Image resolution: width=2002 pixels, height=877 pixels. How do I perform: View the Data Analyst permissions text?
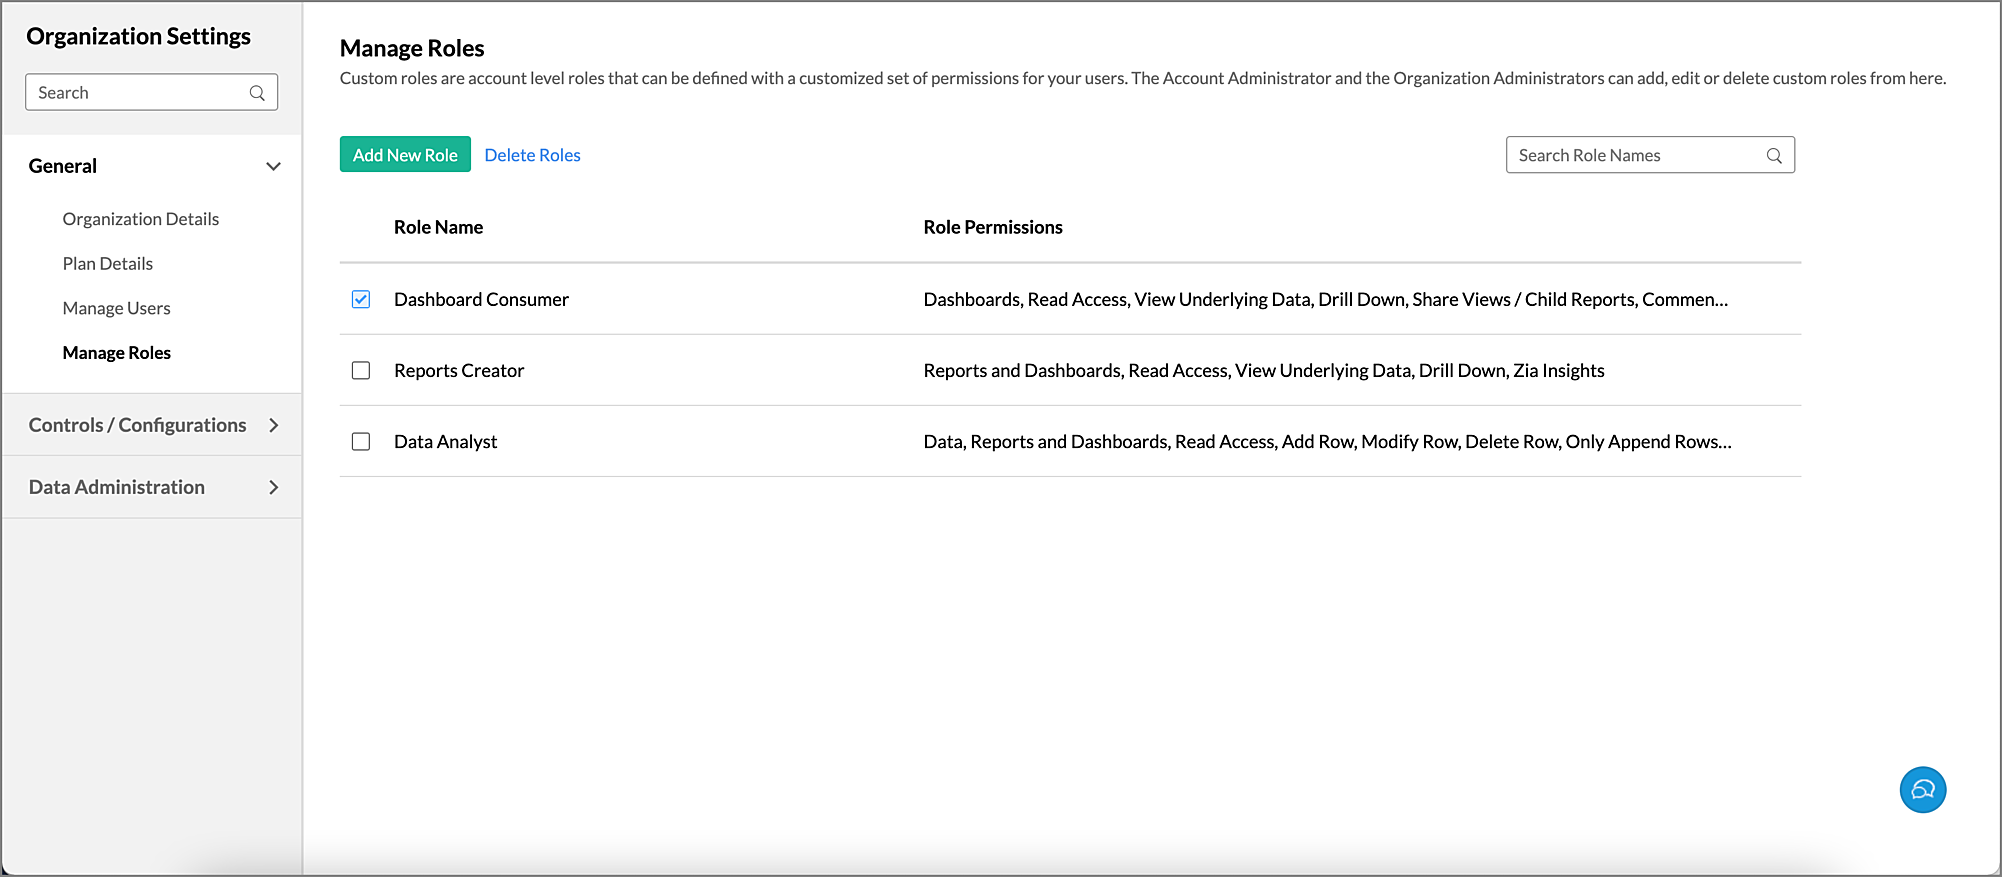(1326, 441)
